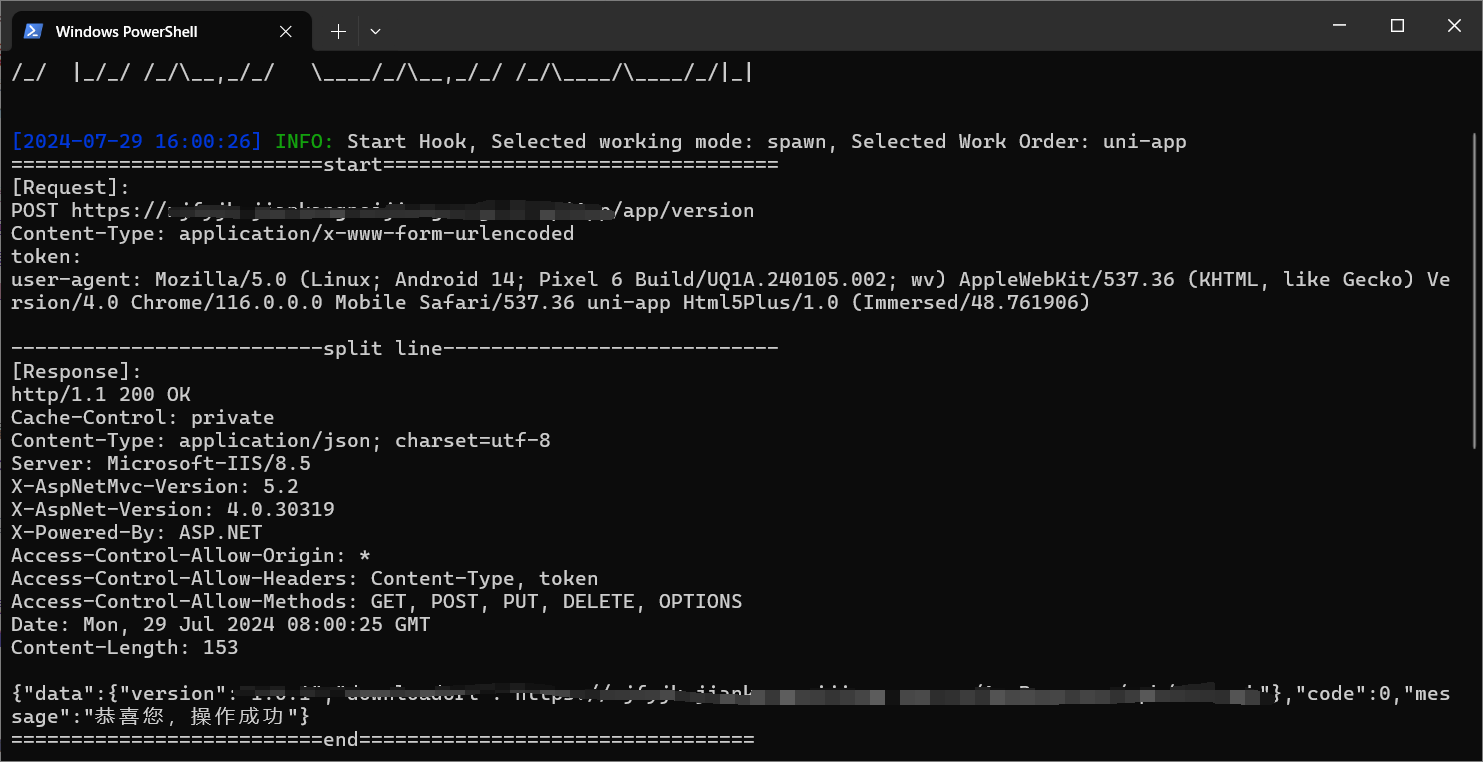
Task: Click the Server: Microsoft-IIS/8.5 header
Action: (161, 463)
